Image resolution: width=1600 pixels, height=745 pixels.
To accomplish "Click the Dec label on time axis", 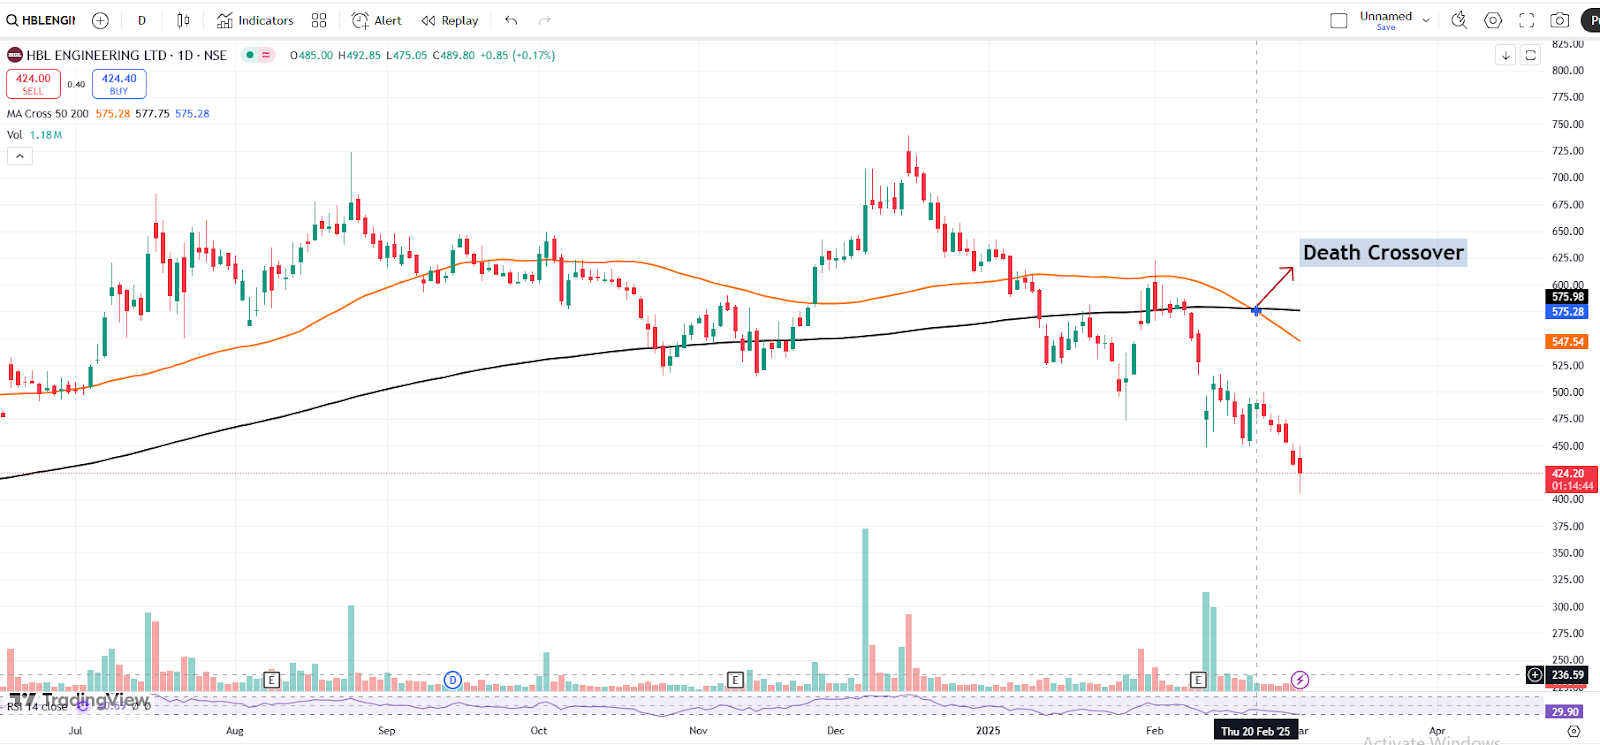I will [836, 731].
